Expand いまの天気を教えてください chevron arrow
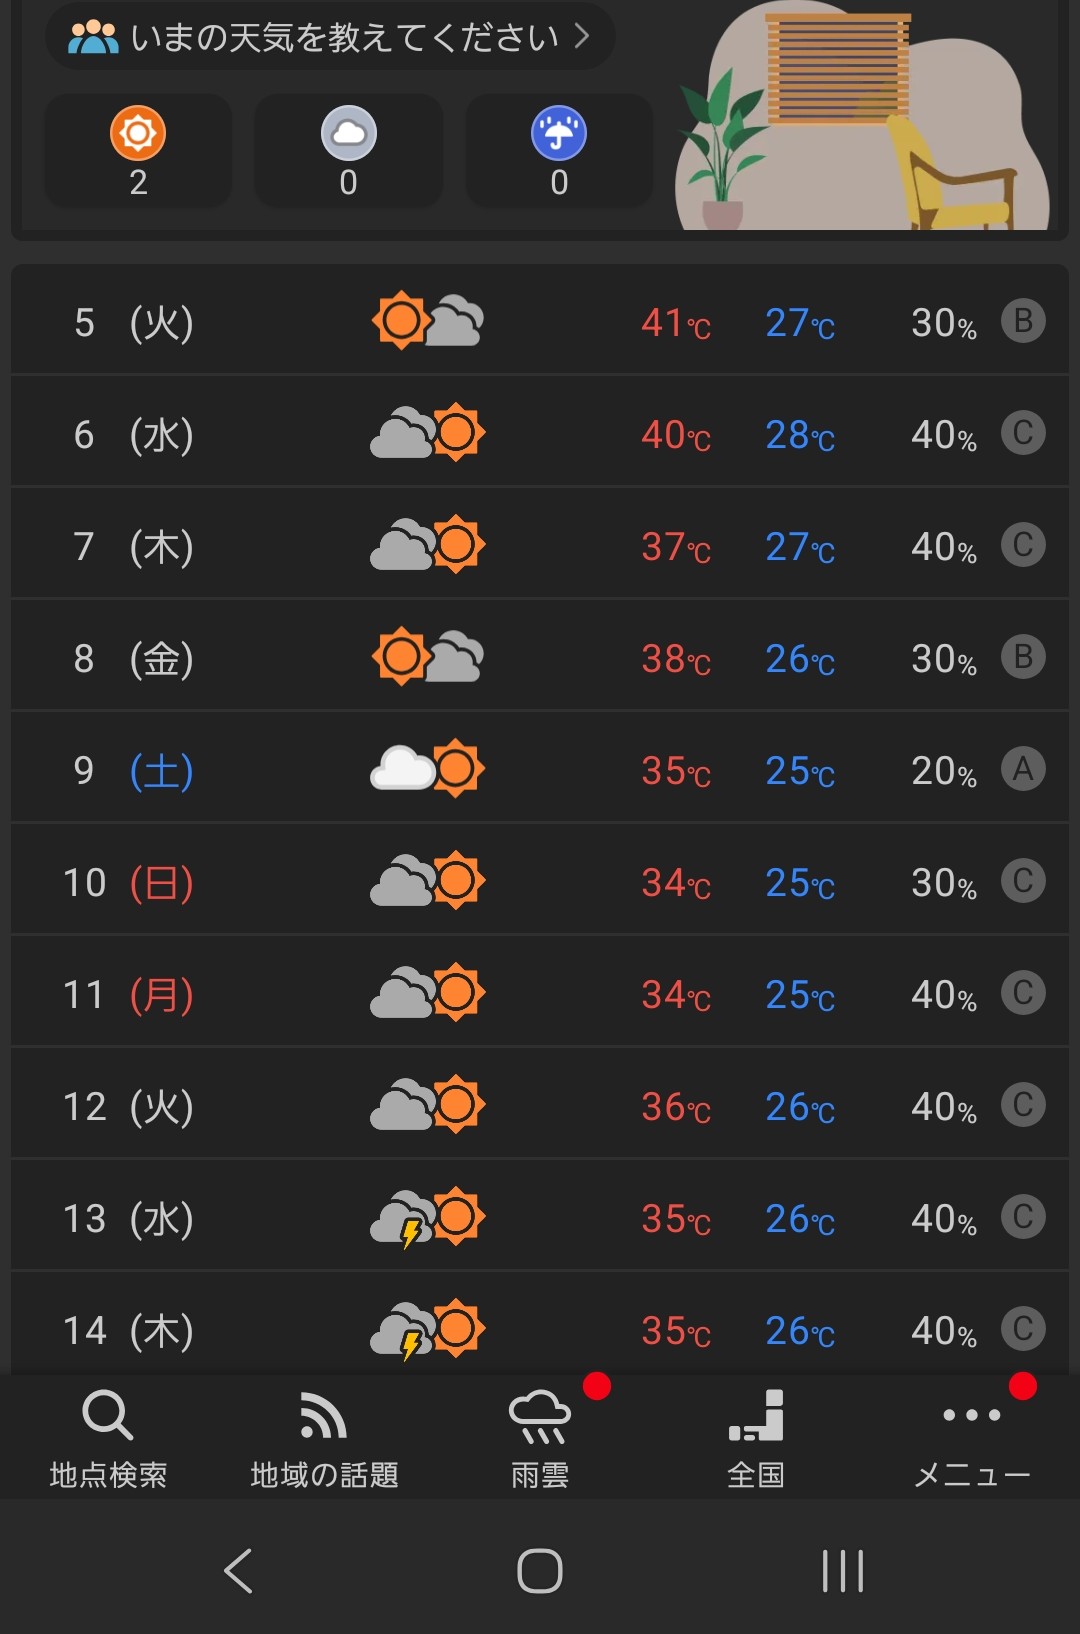1080x1634 pixels. click(582, 36)
